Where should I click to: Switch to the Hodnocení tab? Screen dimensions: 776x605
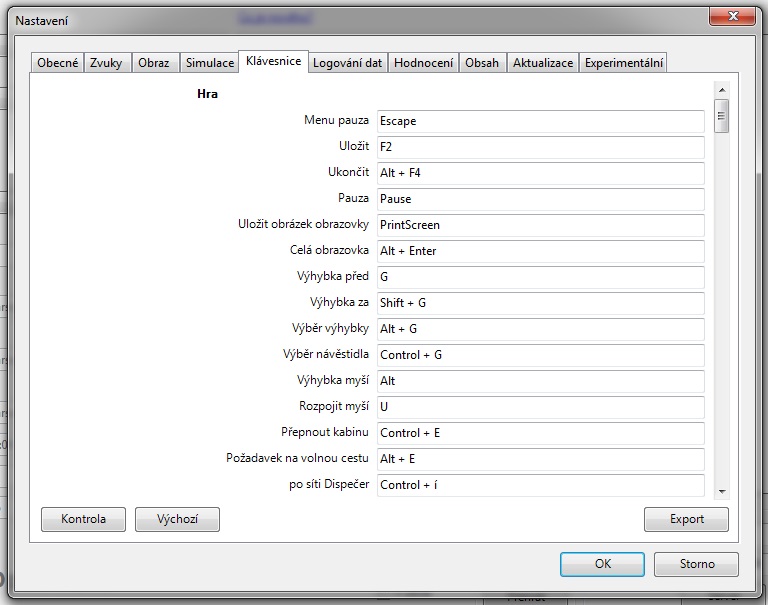pyautogui.click(x=423, y=63)
